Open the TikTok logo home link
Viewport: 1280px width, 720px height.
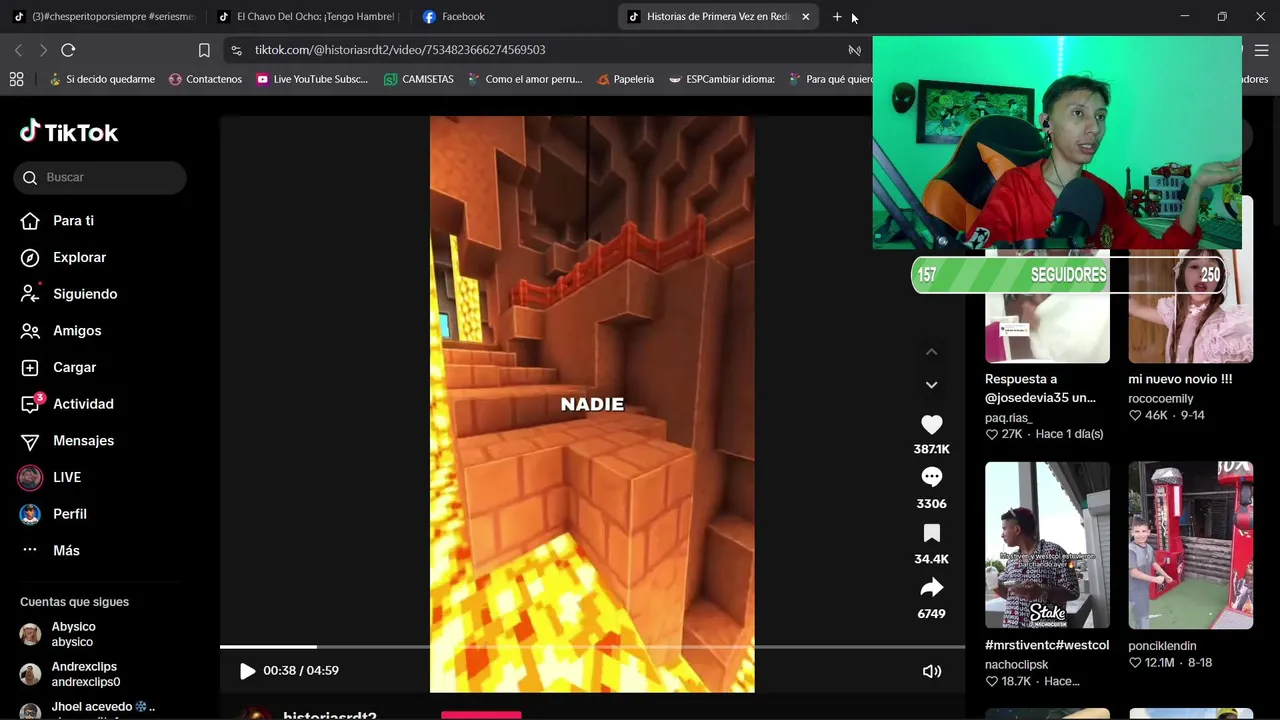(x=69, y=132)
